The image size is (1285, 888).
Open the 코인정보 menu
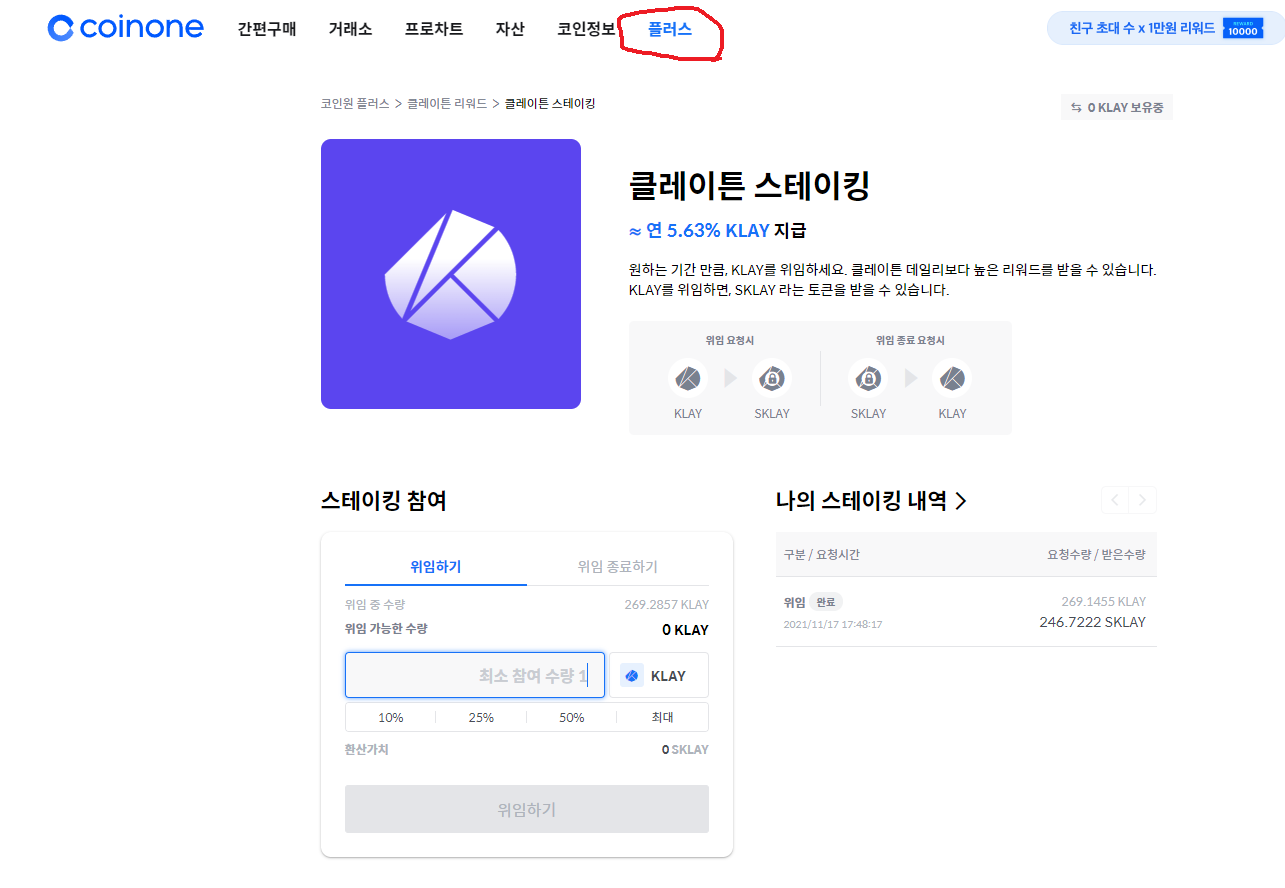(587, 29)
